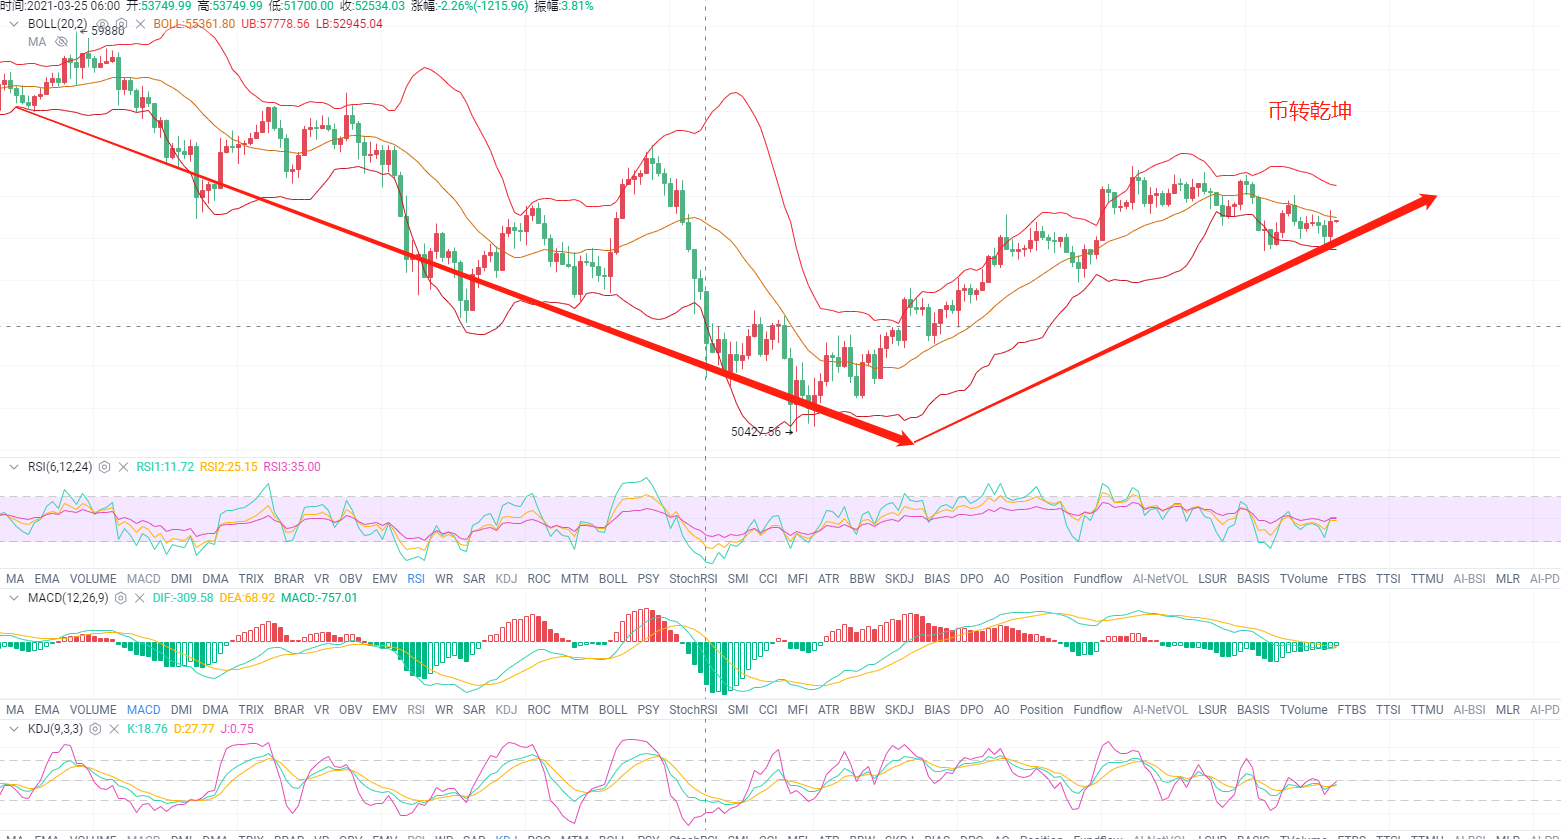Viewport: 1561px width, 839px height.
Task: Select FTBS tab in row under MACD chart
Action: pos(1351,710)
